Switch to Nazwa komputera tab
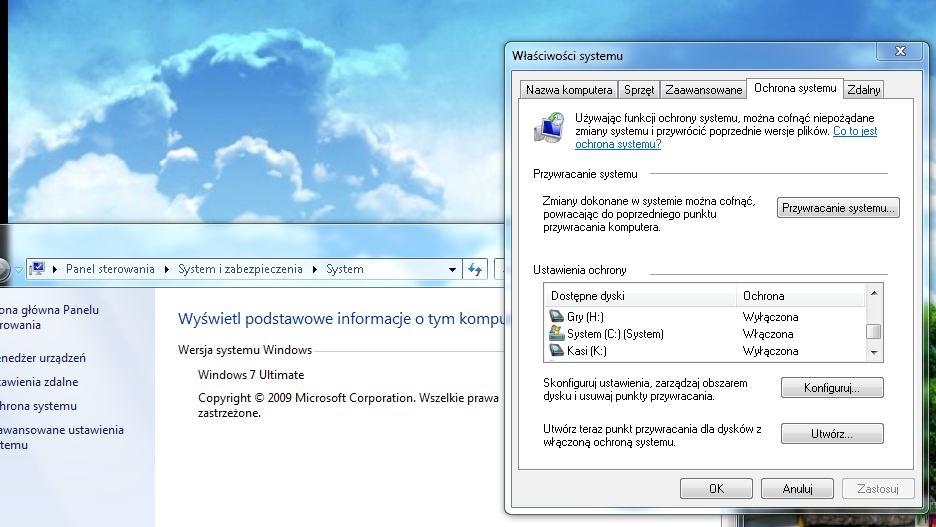 coord(569,90)
